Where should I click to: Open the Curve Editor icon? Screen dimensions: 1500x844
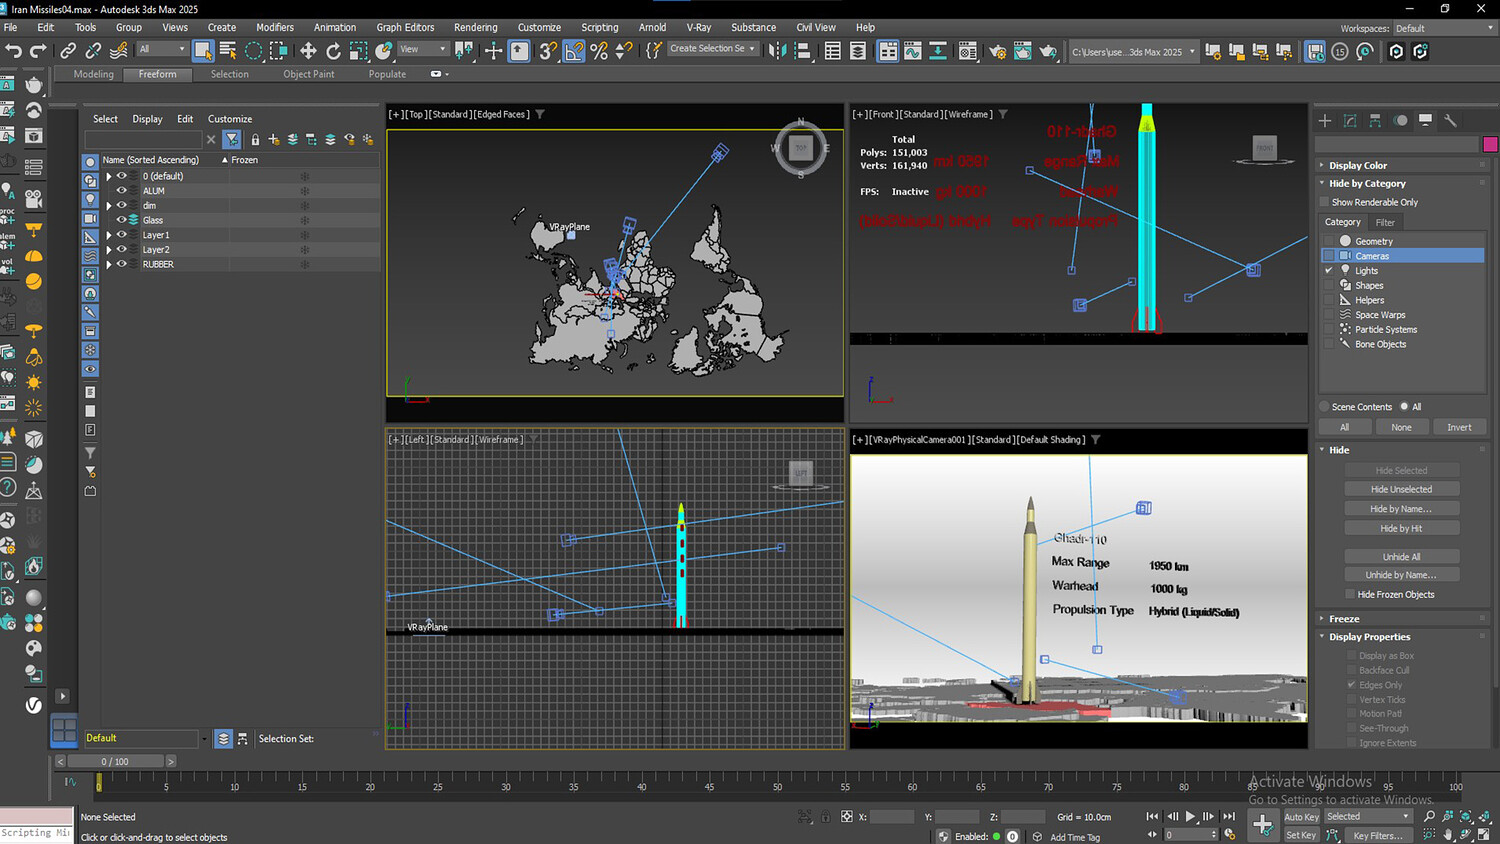(x=913, y=51)
